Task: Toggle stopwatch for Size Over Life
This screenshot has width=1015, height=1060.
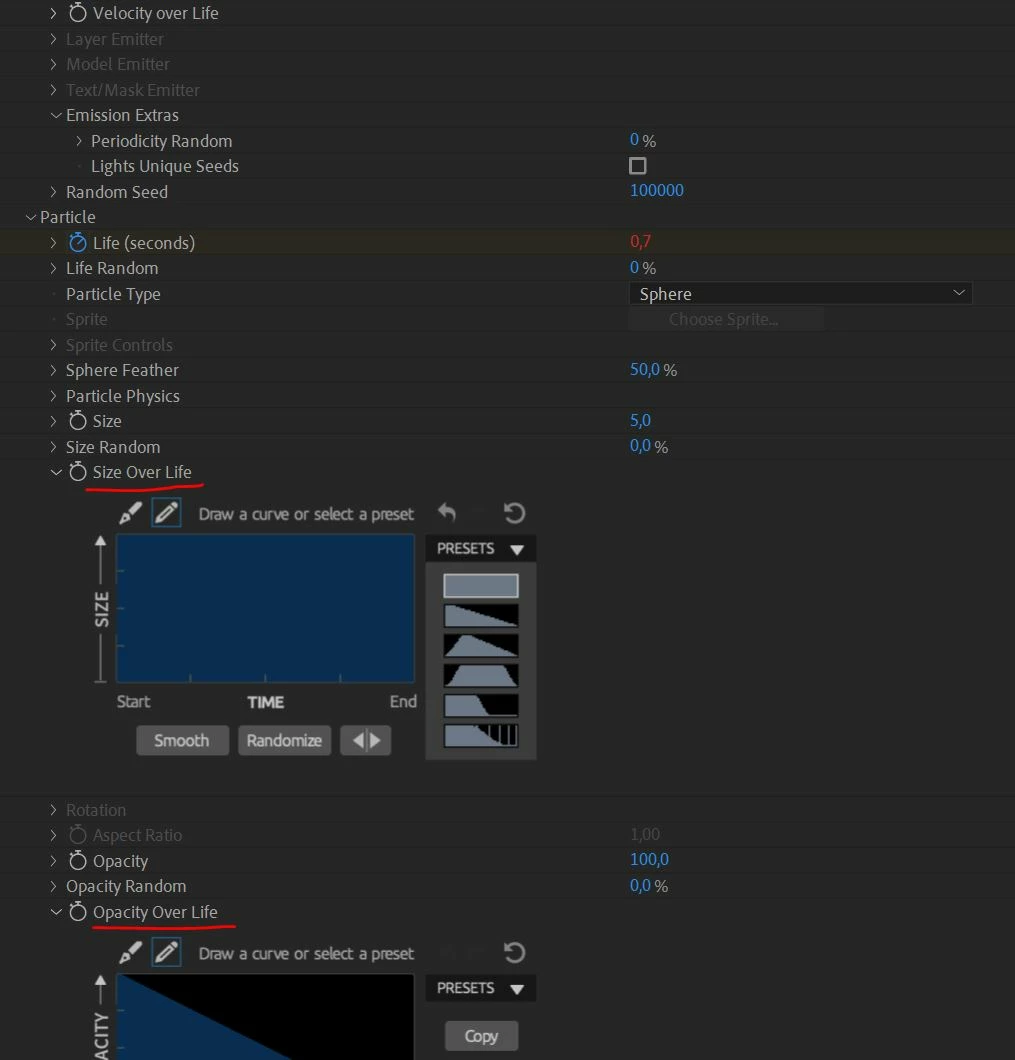Action: (78, 472)
